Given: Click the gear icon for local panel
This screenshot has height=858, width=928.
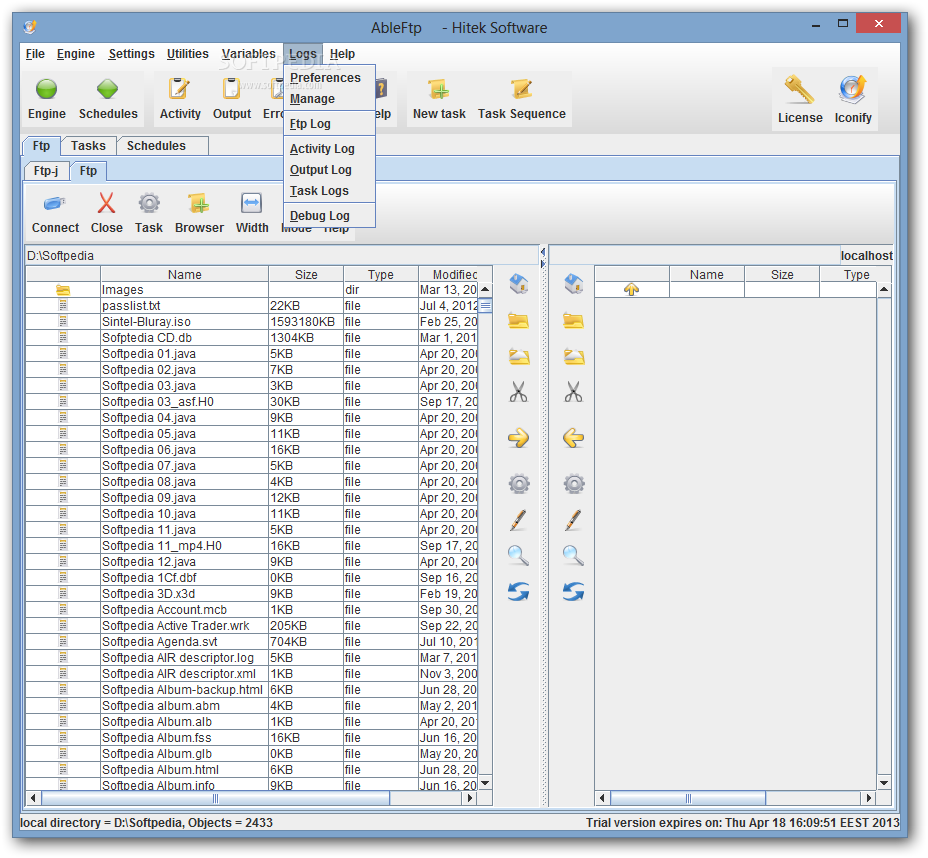Looking at the screenshot, I should point(519,484).
